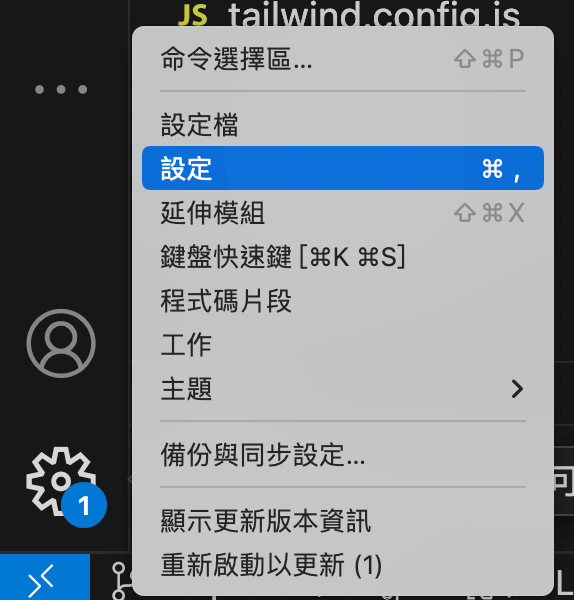Click the source control branch icon
574x600 pixels.
[121, 580]
